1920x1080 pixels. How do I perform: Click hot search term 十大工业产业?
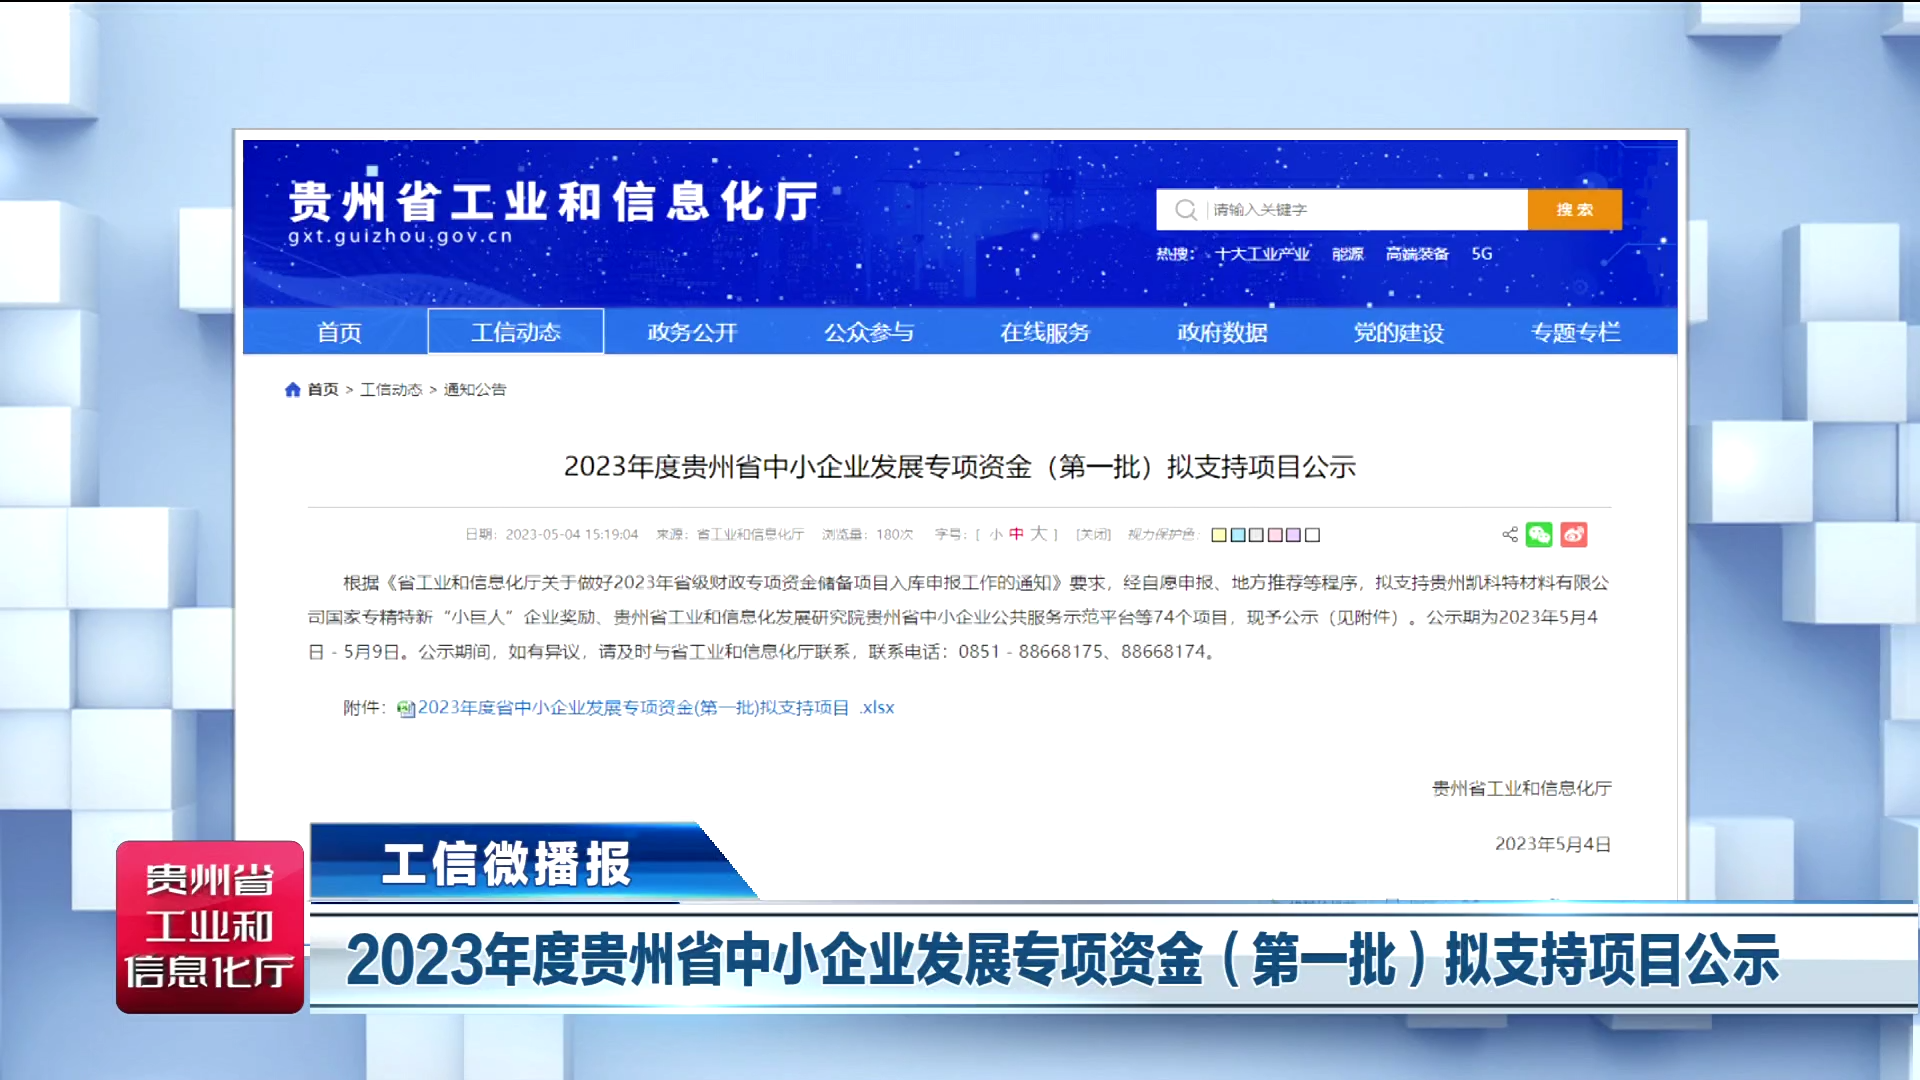pos(1262,254)
